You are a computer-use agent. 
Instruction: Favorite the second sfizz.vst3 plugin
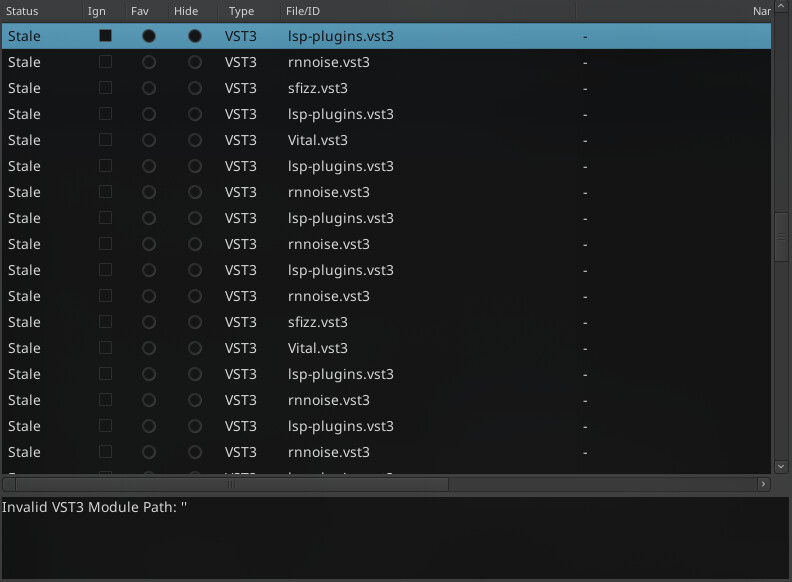tap(149, 322)
